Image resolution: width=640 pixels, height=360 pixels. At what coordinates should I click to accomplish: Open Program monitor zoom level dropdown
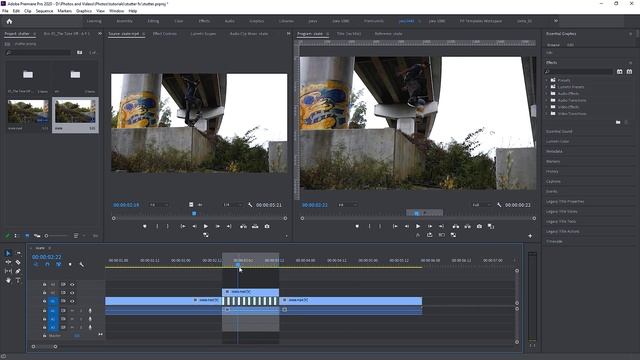click(x=347, y=205)
